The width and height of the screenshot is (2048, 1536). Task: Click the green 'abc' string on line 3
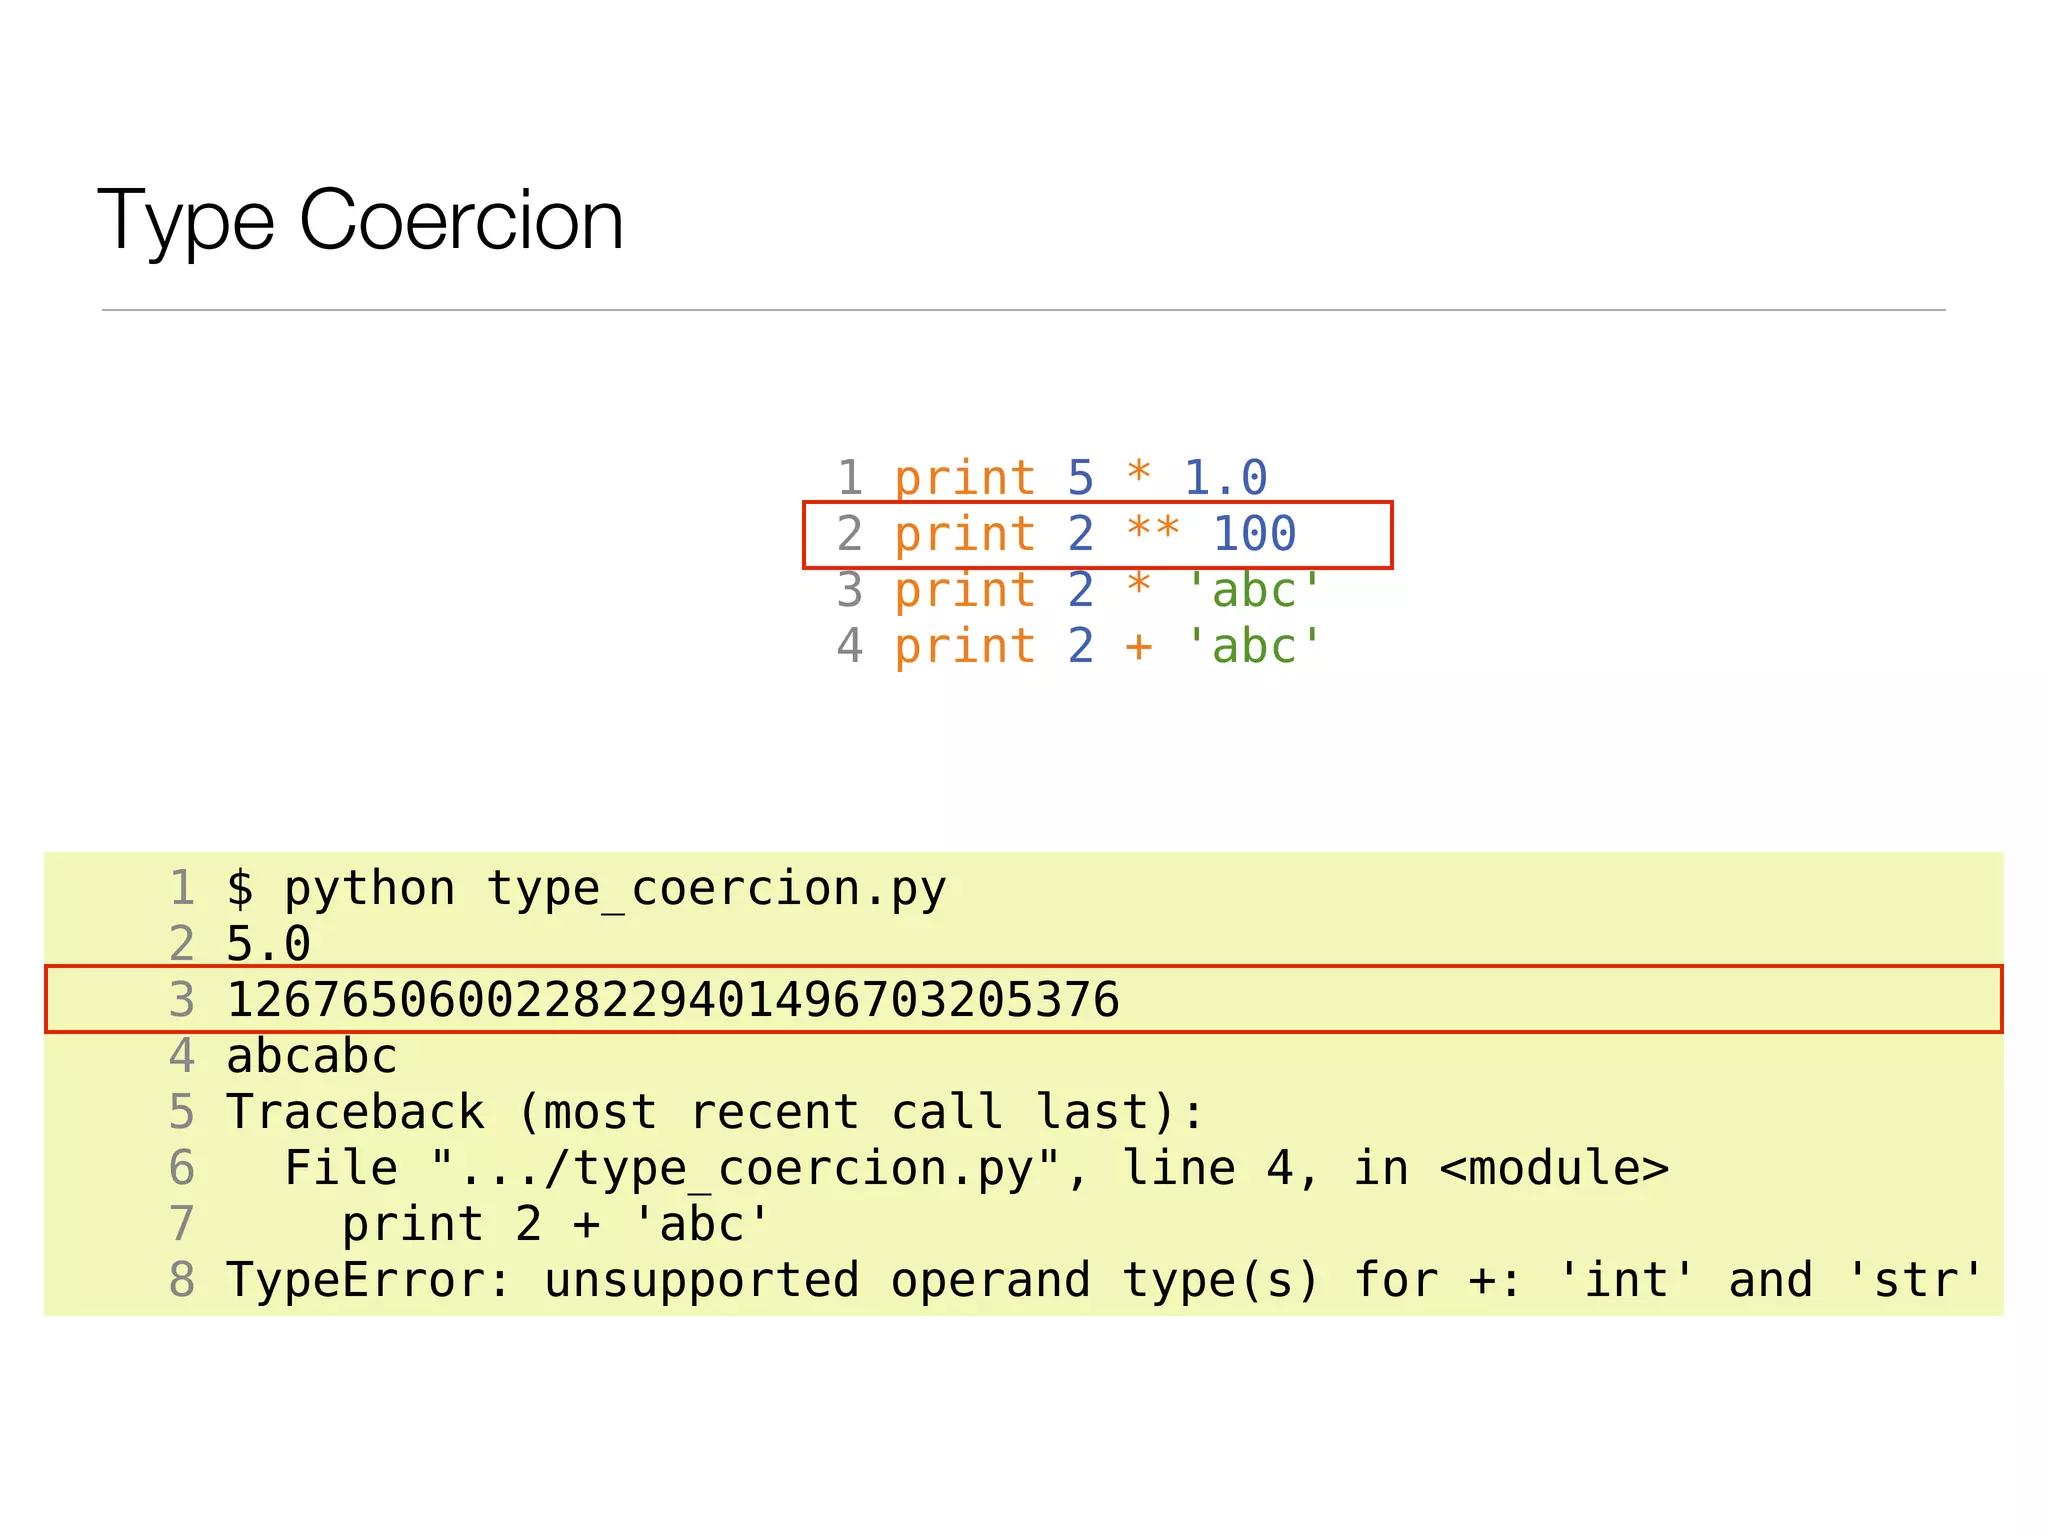(x=1254, y=590)
